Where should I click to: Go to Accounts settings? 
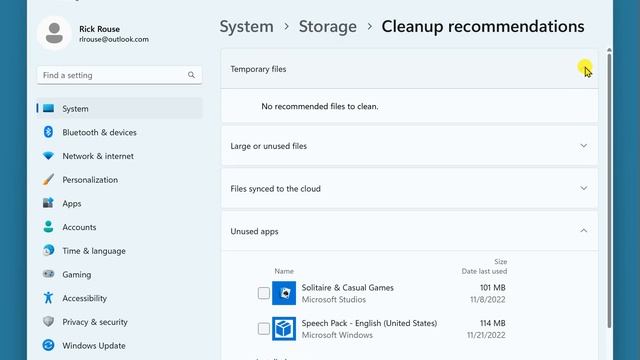119,227
